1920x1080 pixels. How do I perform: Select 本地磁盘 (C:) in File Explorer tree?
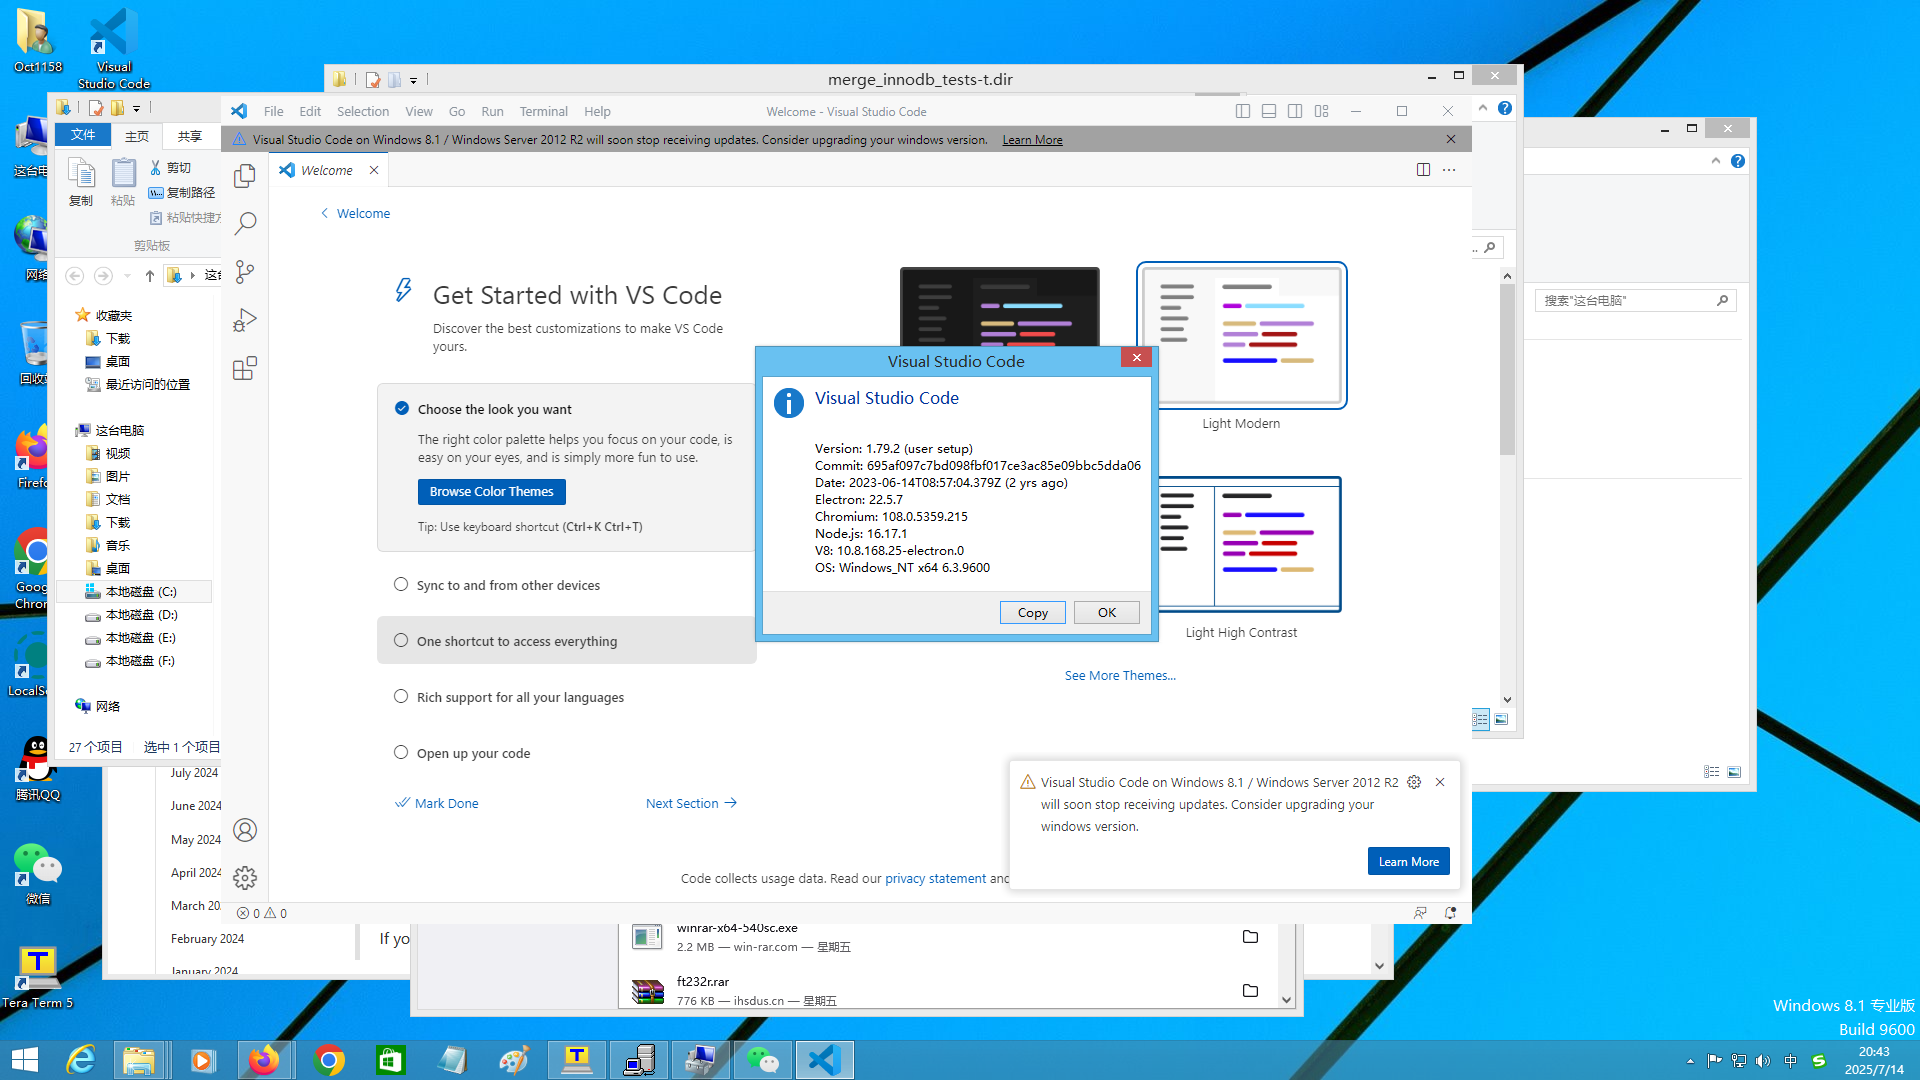point(133,591)
